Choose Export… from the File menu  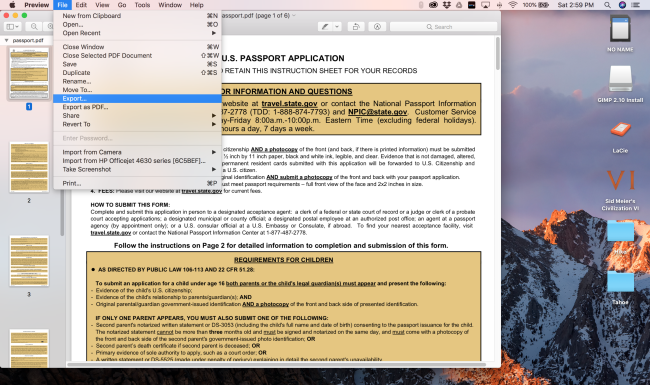click(x=137, y=98)
